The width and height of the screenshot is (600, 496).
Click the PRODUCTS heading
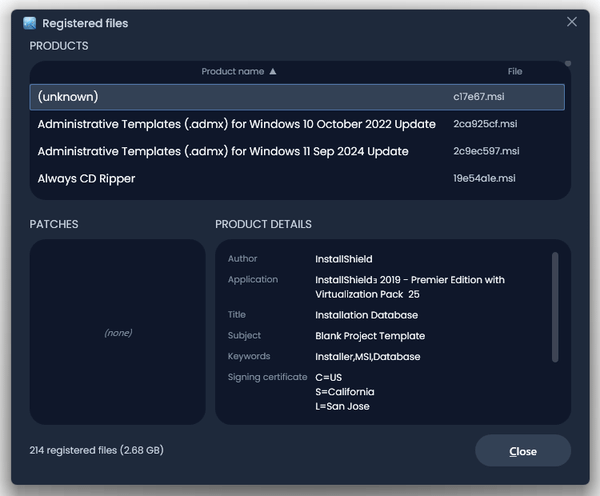pos(59,46)
